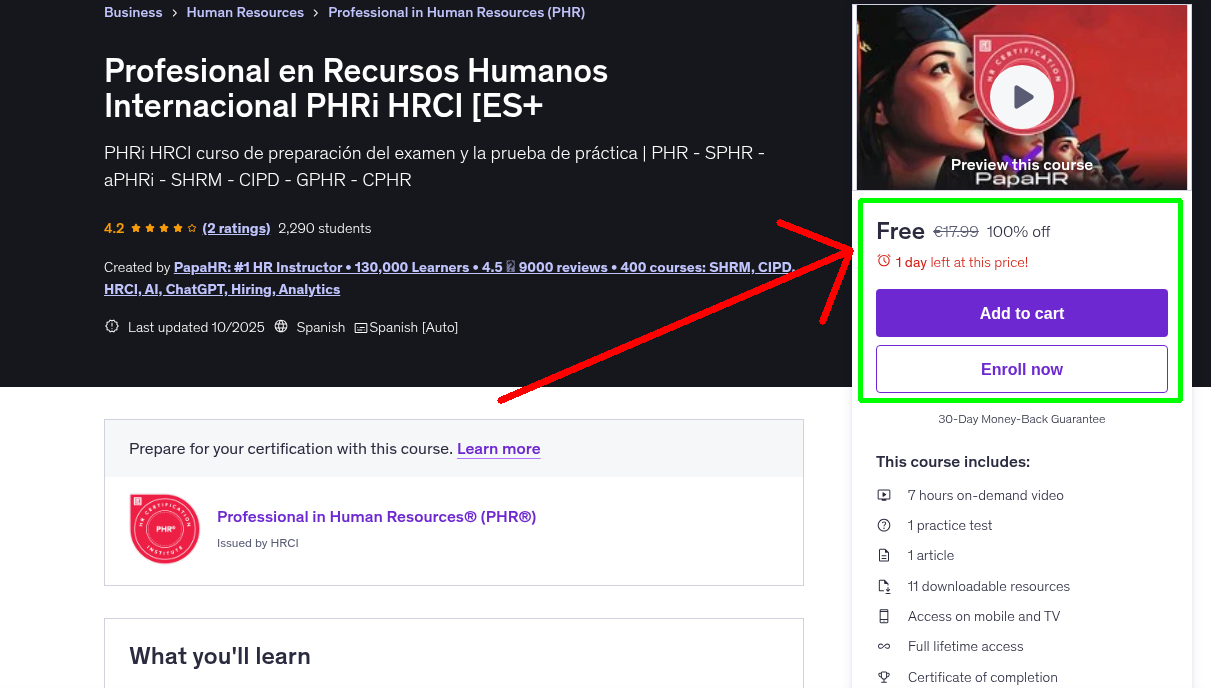Click the PHR certification badge
The height and width of the screenshot is (688, 1211).
pyautogui.click(x=164, y=528)
